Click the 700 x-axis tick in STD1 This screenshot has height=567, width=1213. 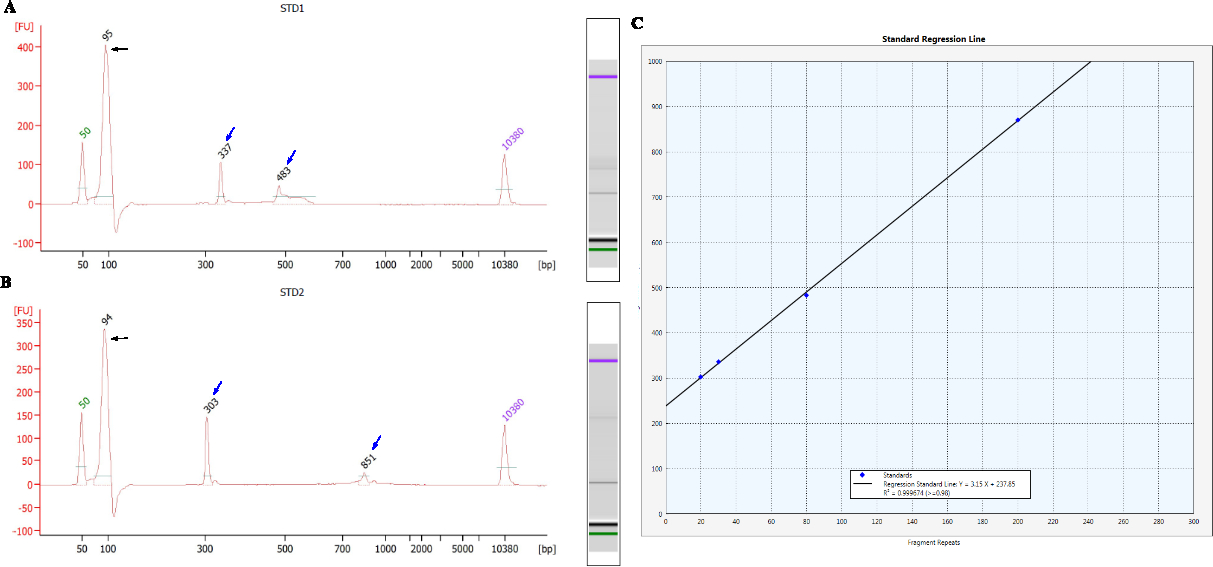coord(342,267)
